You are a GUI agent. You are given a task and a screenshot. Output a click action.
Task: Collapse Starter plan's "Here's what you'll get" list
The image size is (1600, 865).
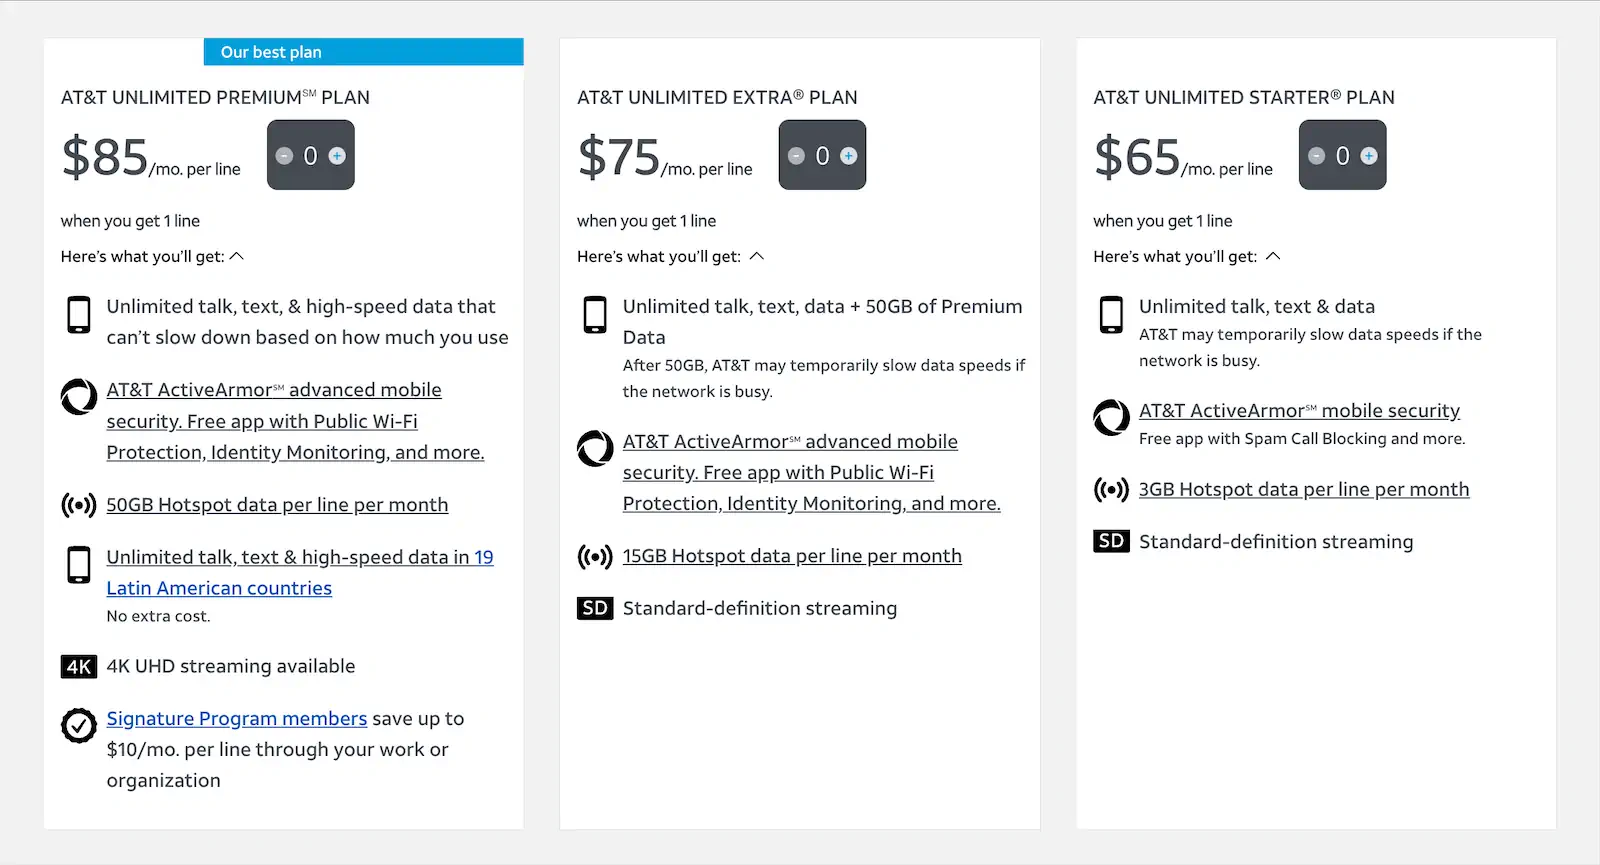pos(1273,257)
